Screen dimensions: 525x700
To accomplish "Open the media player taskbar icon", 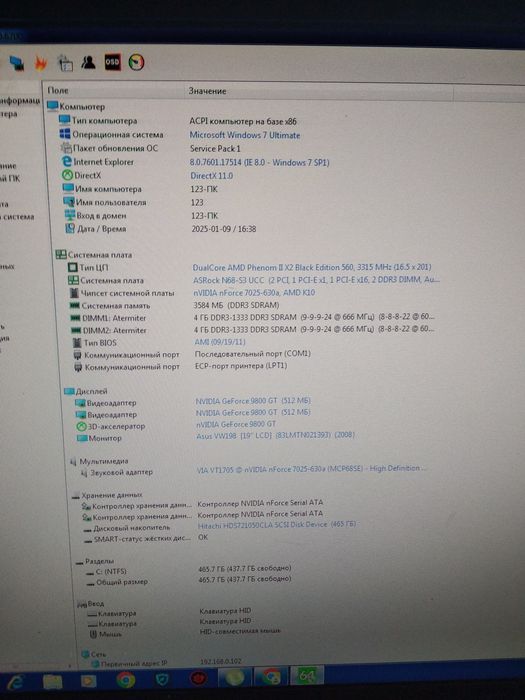I will click(88, 680).
